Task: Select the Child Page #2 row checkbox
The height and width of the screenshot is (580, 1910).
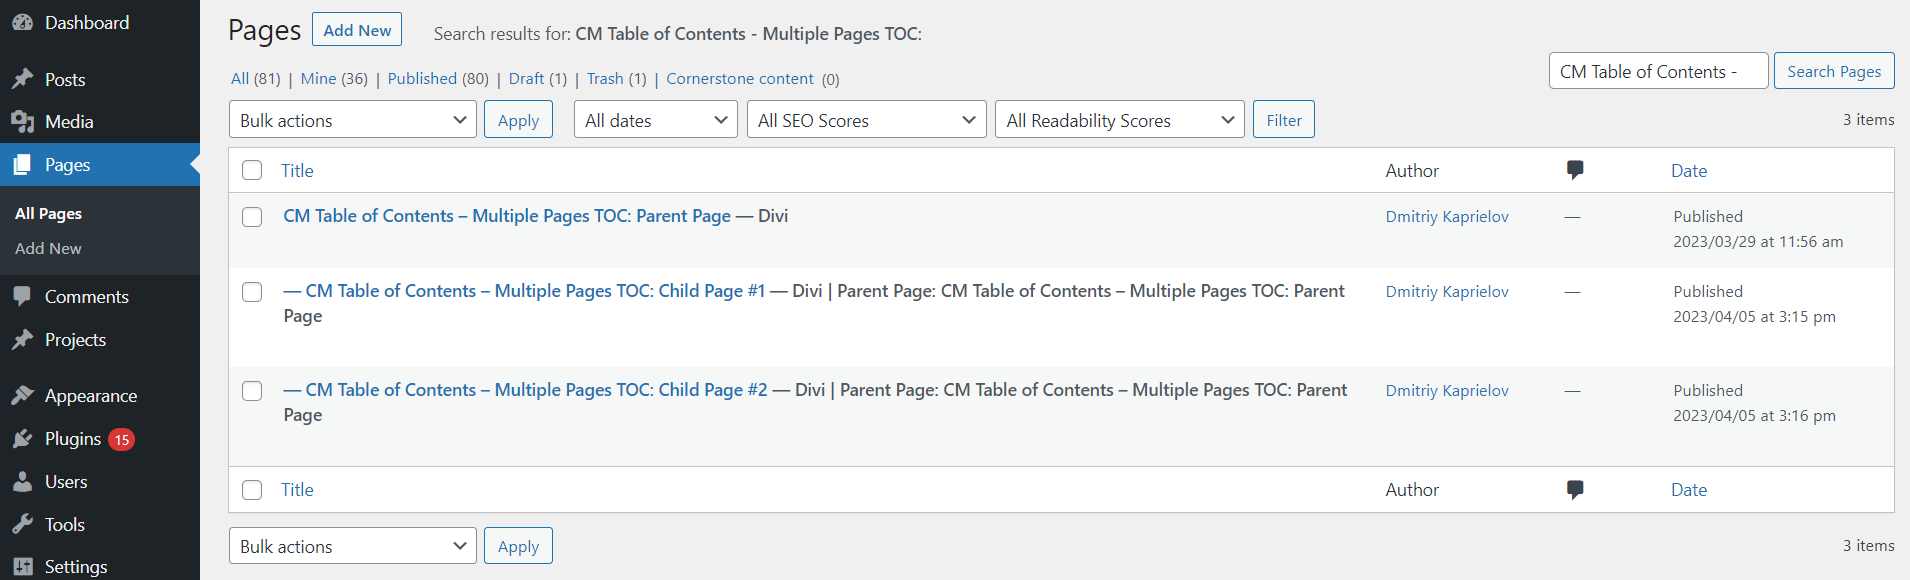Action: (x=252, y=391)
